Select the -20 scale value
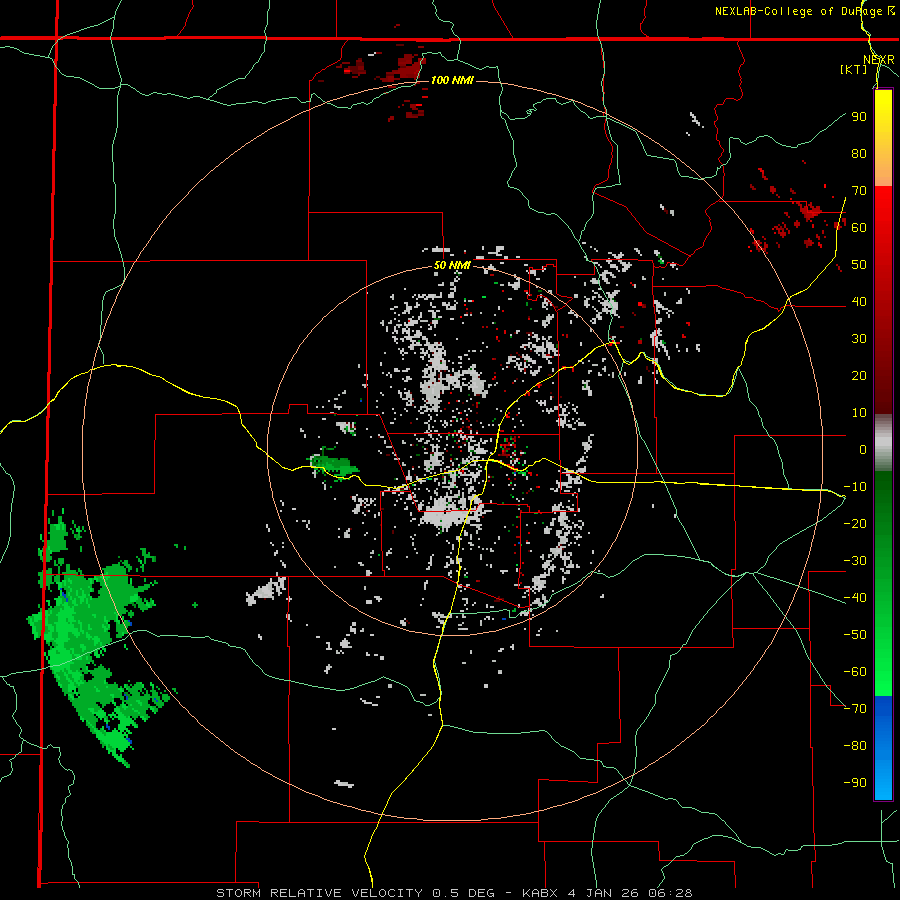The width and height of the screenshot is (900, 900). pyautogui.click(x=855, y=523)
